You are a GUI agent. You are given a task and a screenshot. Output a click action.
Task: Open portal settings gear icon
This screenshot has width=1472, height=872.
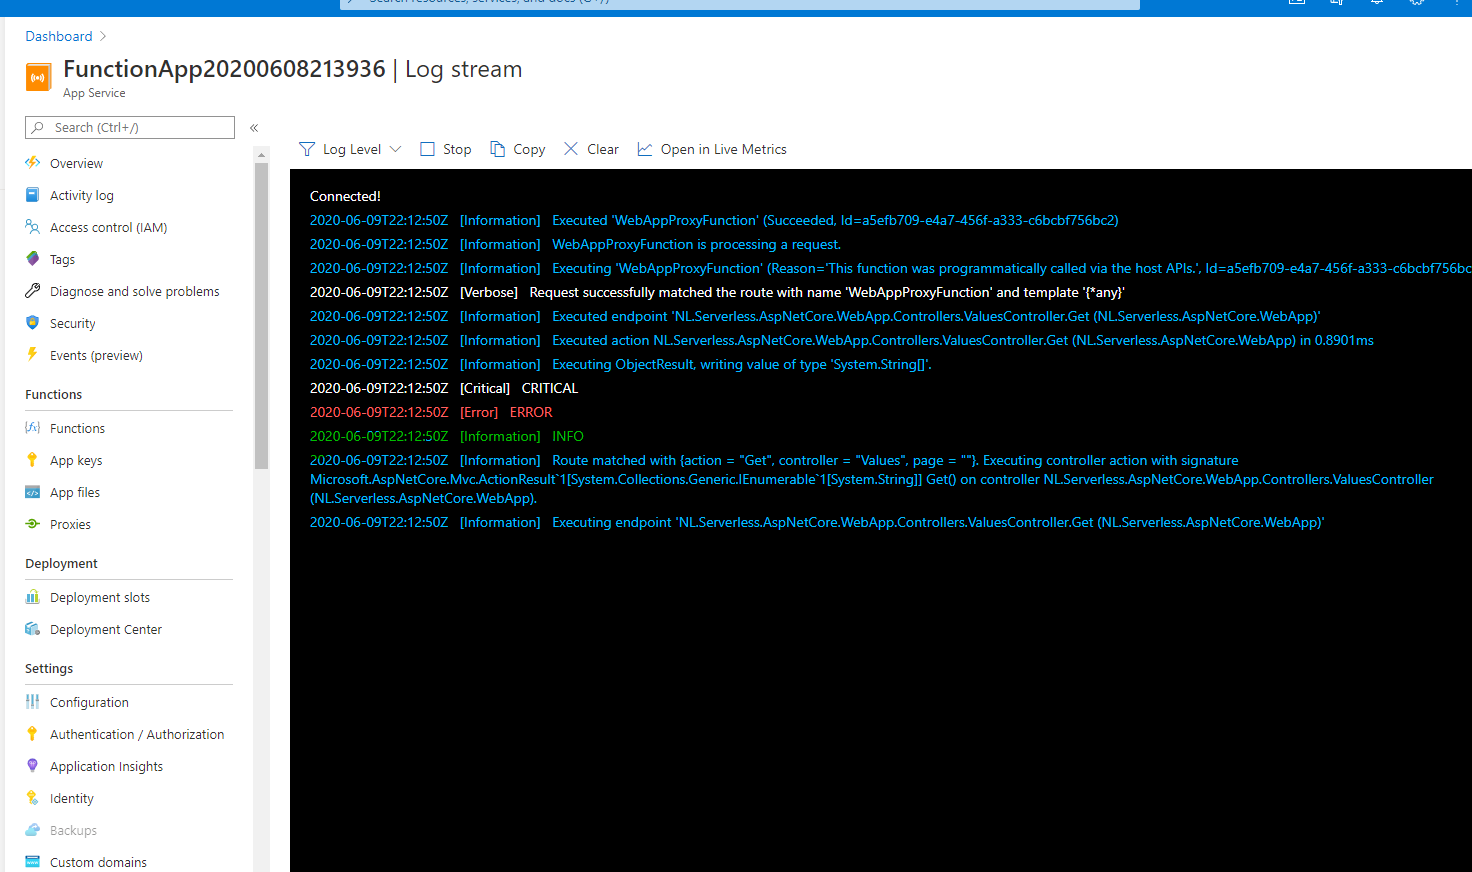(x=1416, y=3)
